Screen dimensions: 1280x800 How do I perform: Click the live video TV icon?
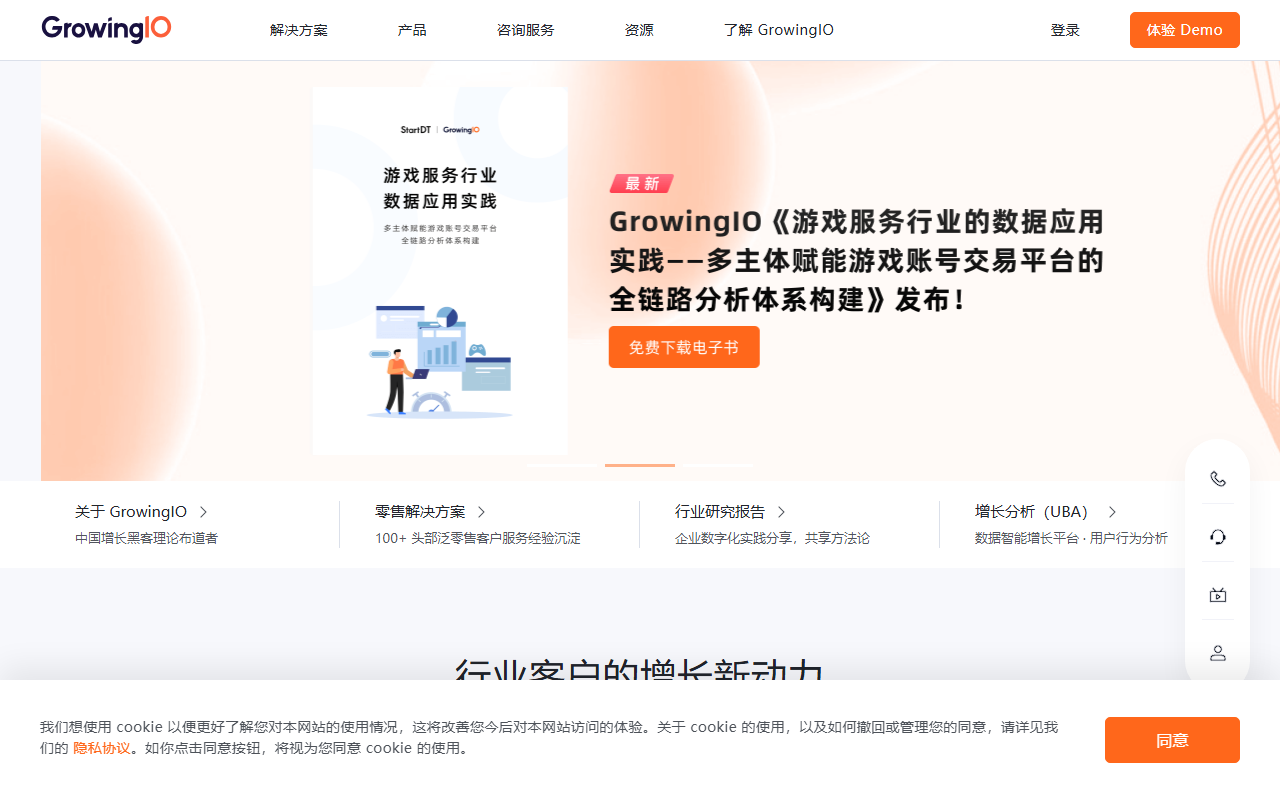tap(1217, 595)
